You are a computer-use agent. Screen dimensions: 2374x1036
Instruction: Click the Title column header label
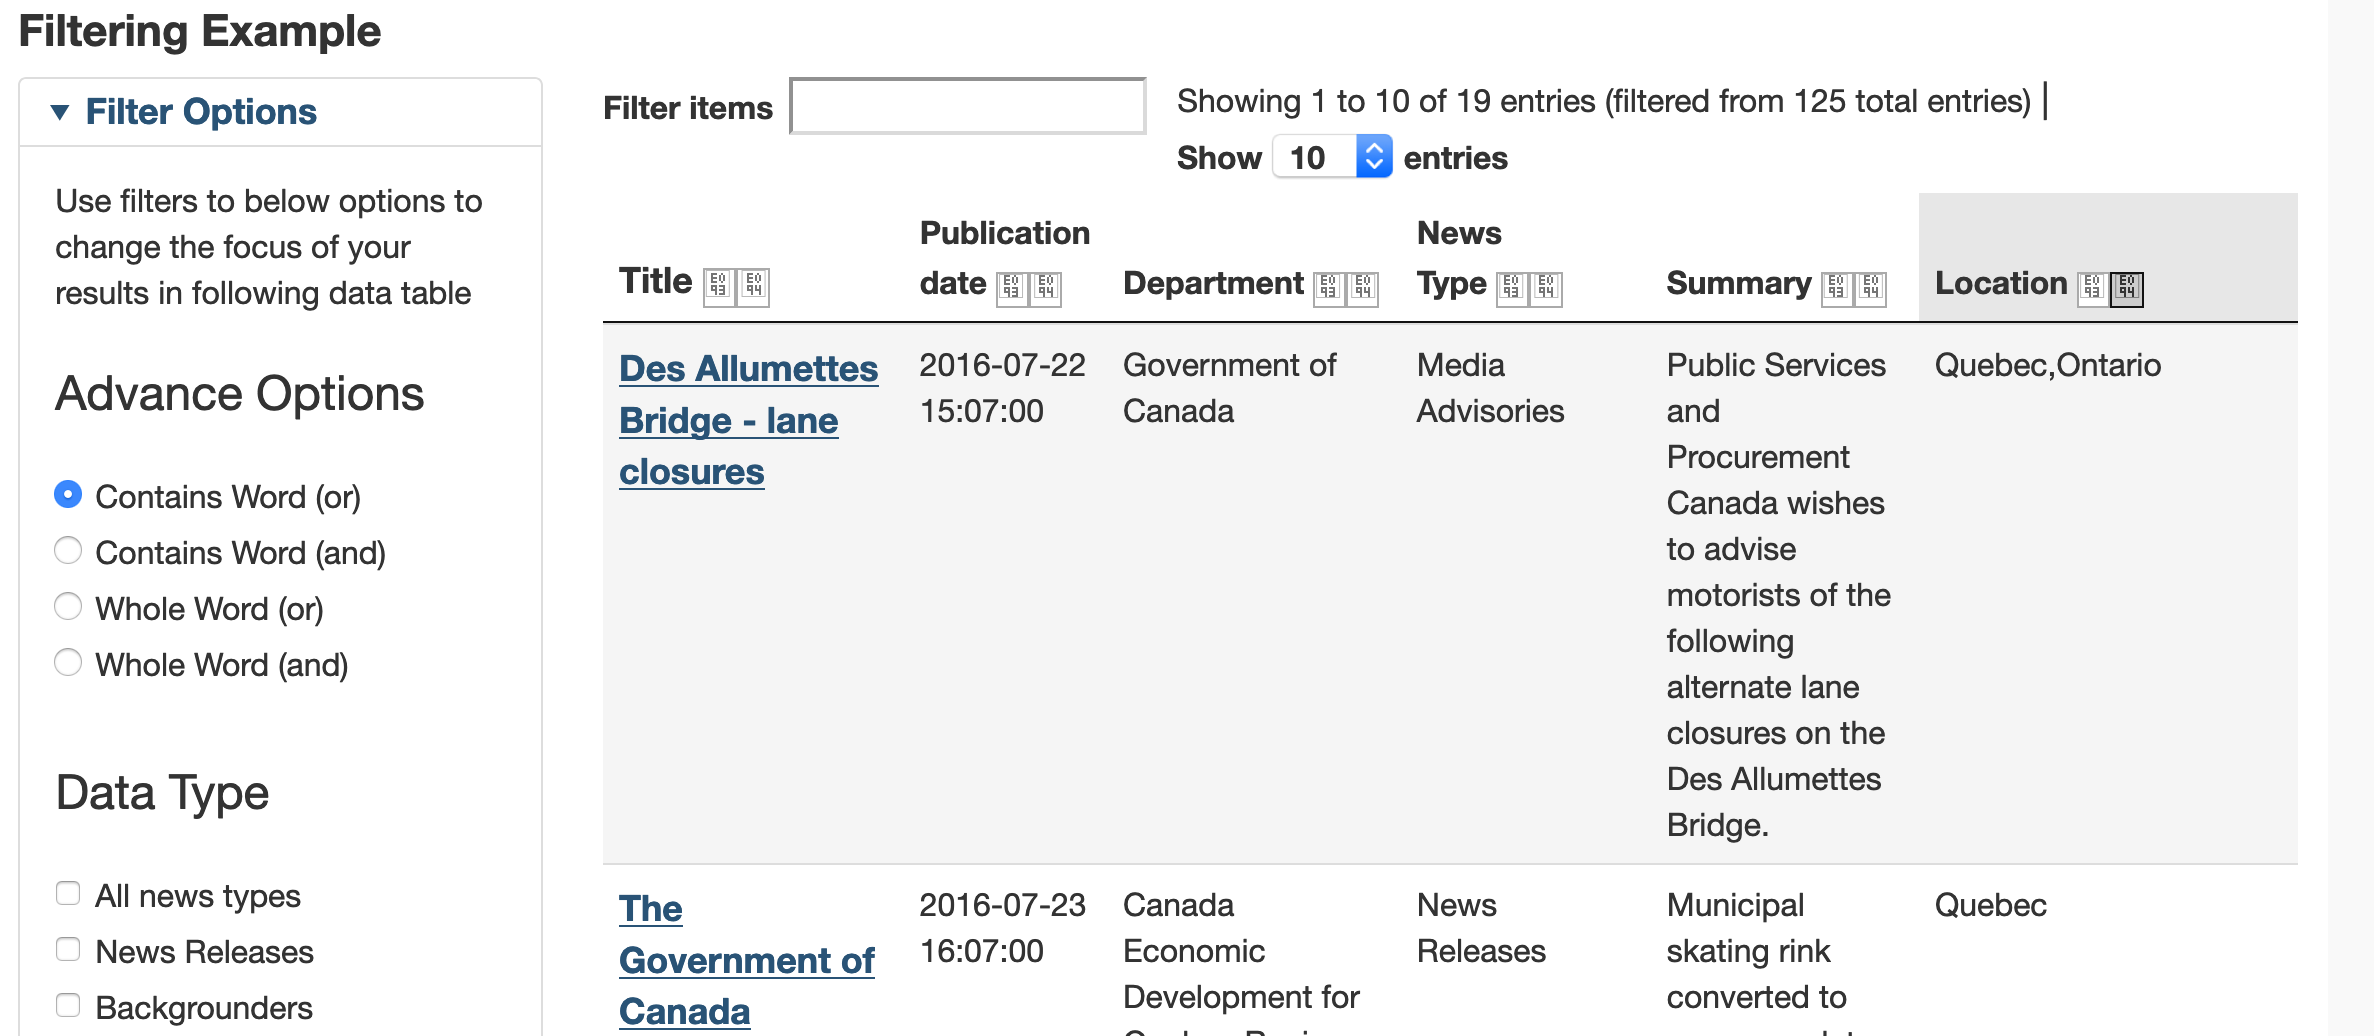pos(655,281)
